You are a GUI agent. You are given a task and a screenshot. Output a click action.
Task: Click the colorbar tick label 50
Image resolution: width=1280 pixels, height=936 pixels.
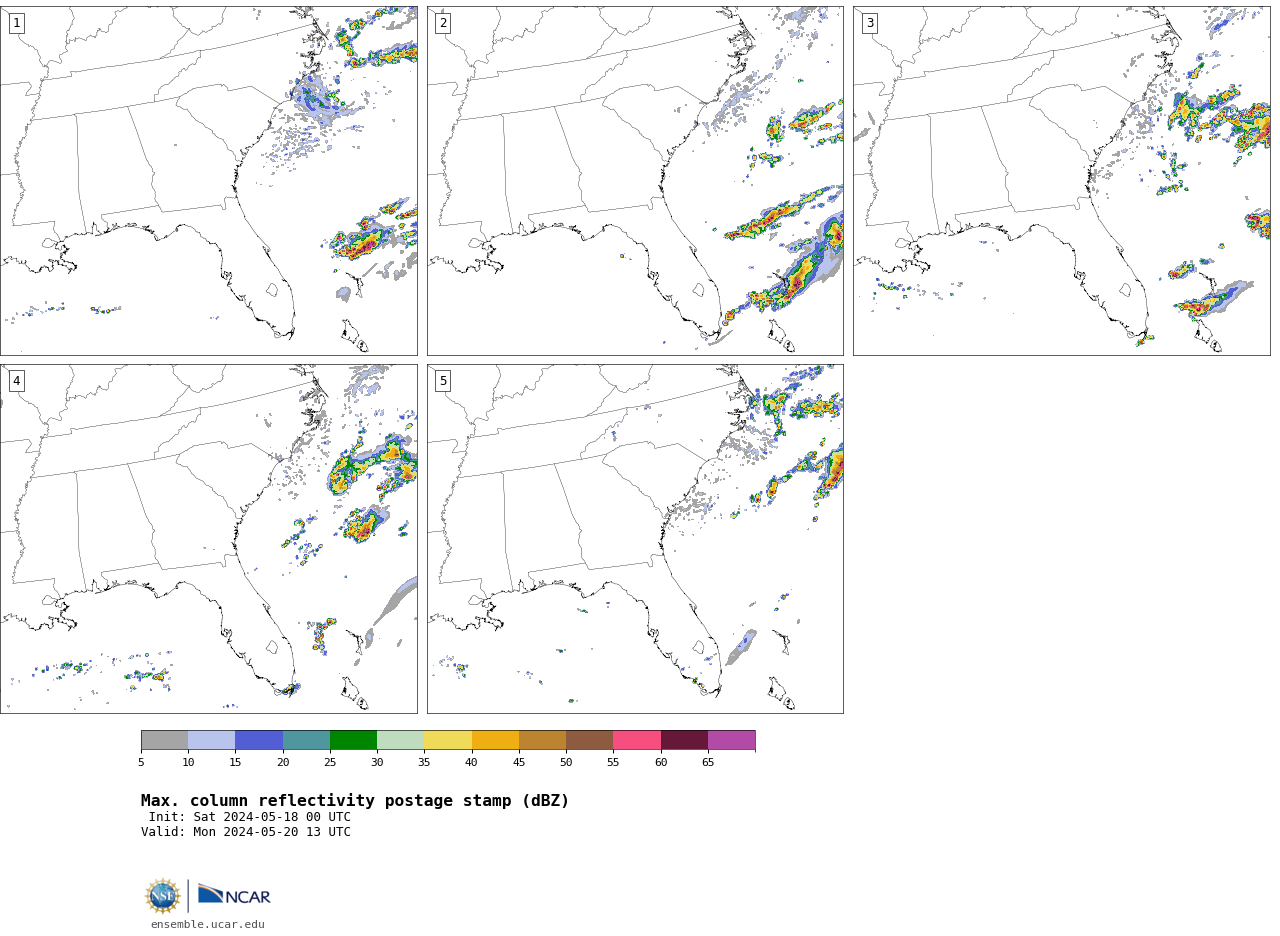[x=566, y=763]
